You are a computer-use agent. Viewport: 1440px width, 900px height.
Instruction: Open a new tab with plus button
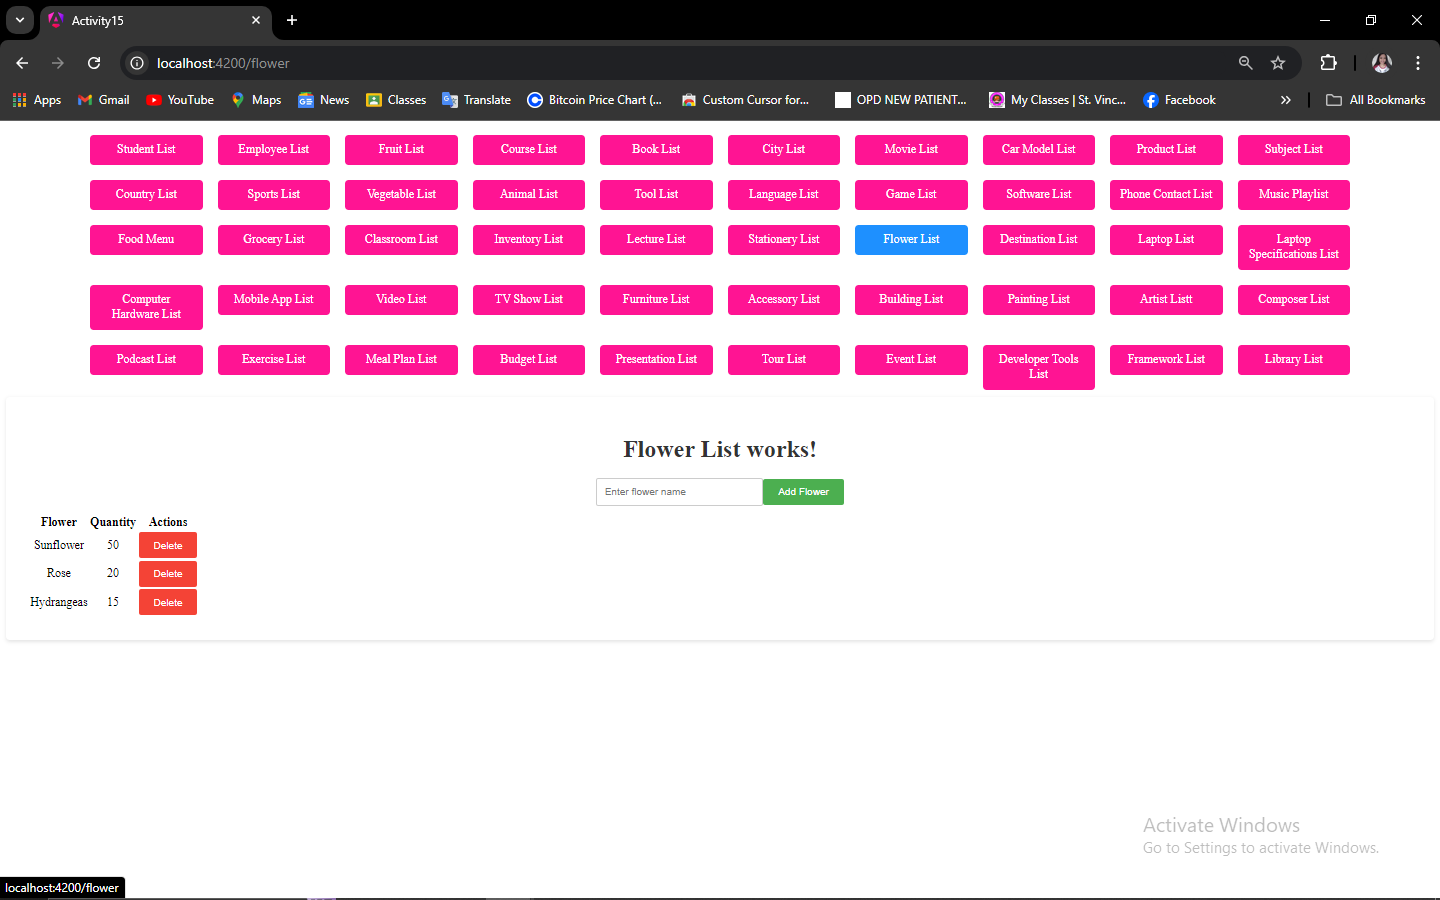click(292, 20)
